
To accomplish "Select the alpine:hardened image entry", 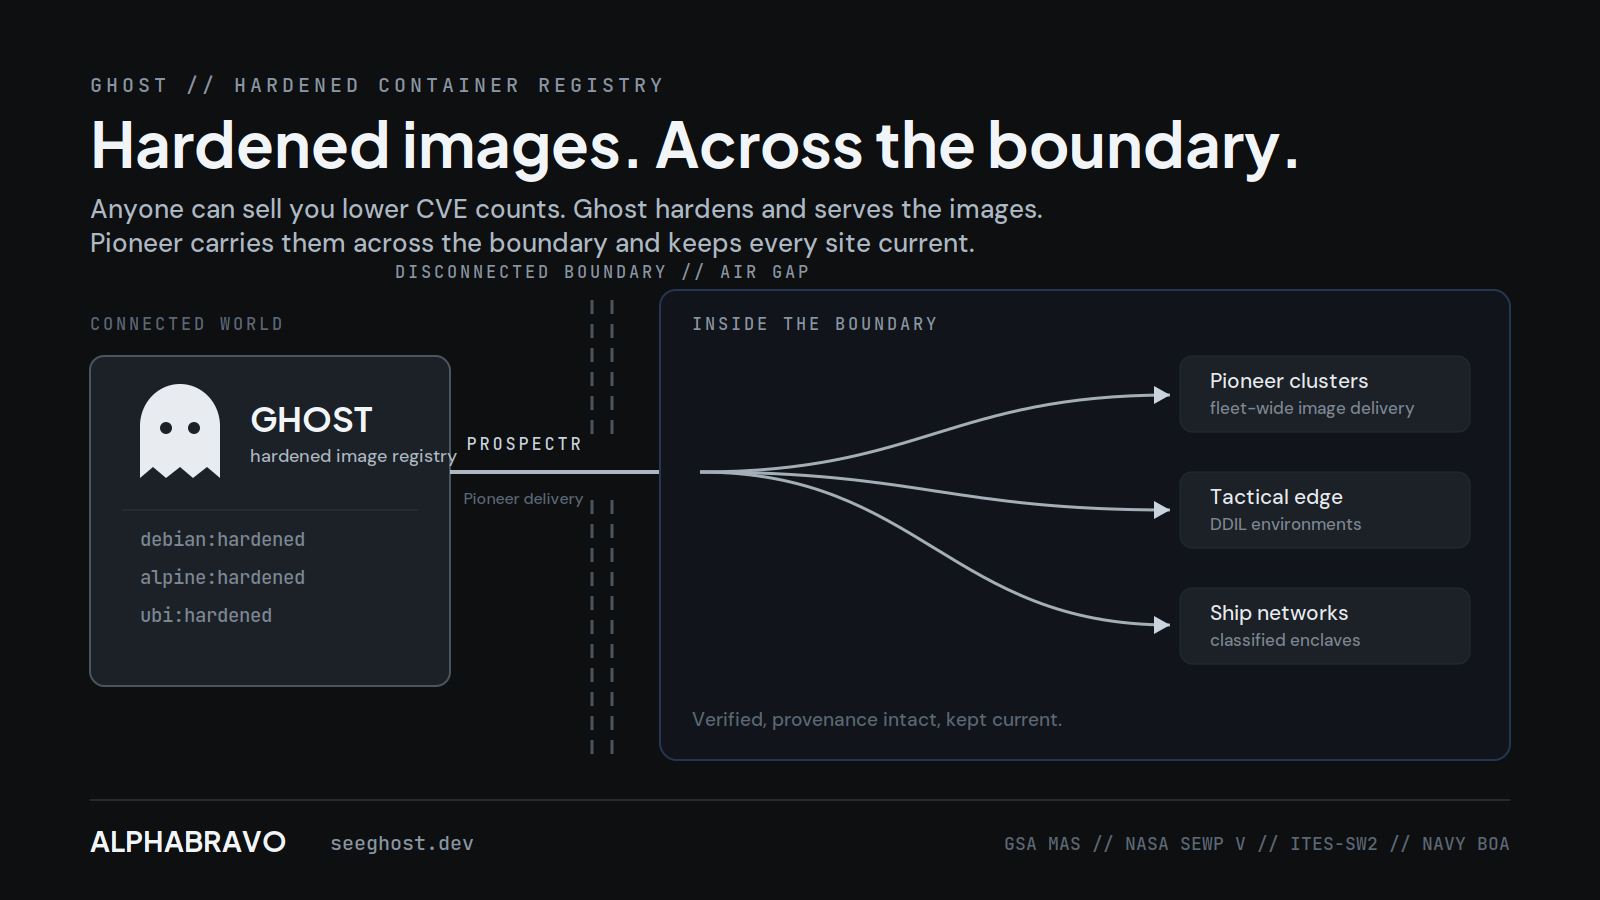I will click(x=222, y=577).
